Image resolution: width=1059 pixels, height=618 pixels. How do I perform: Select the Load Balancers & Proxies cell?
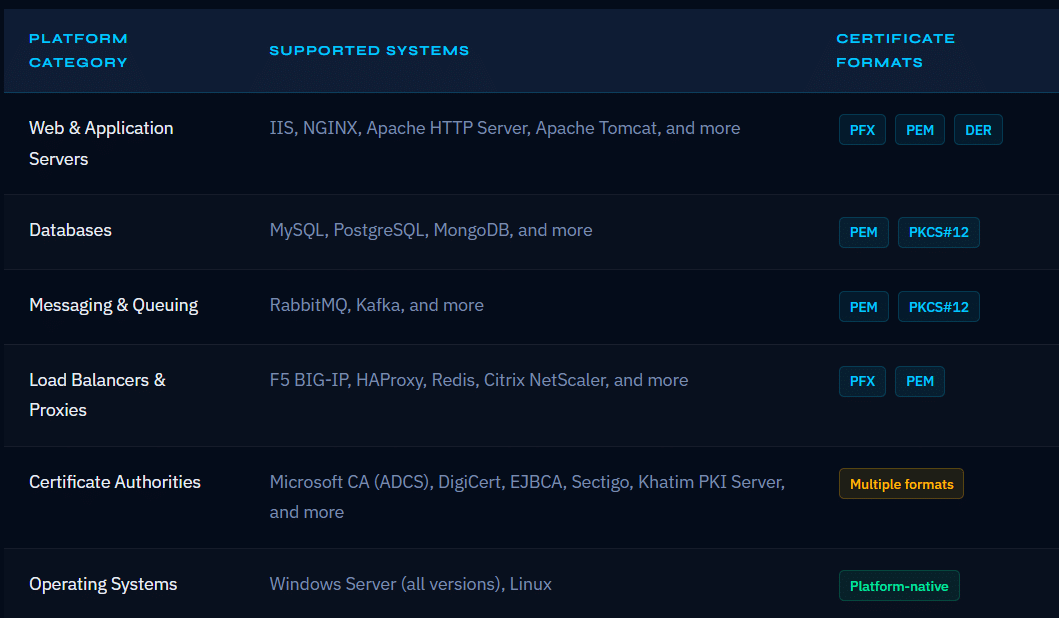97,395
